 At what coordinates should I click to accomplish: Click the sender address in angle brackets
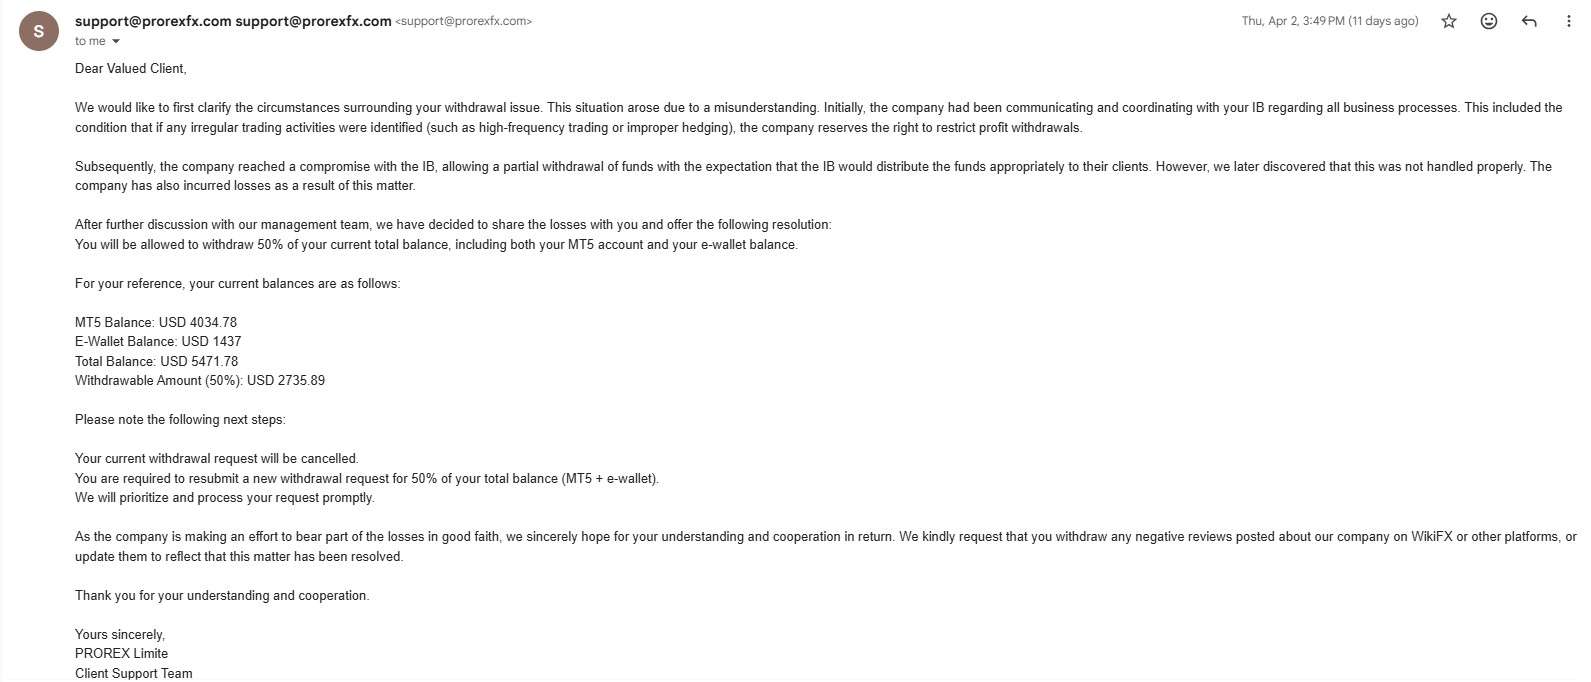pos(464,21)
